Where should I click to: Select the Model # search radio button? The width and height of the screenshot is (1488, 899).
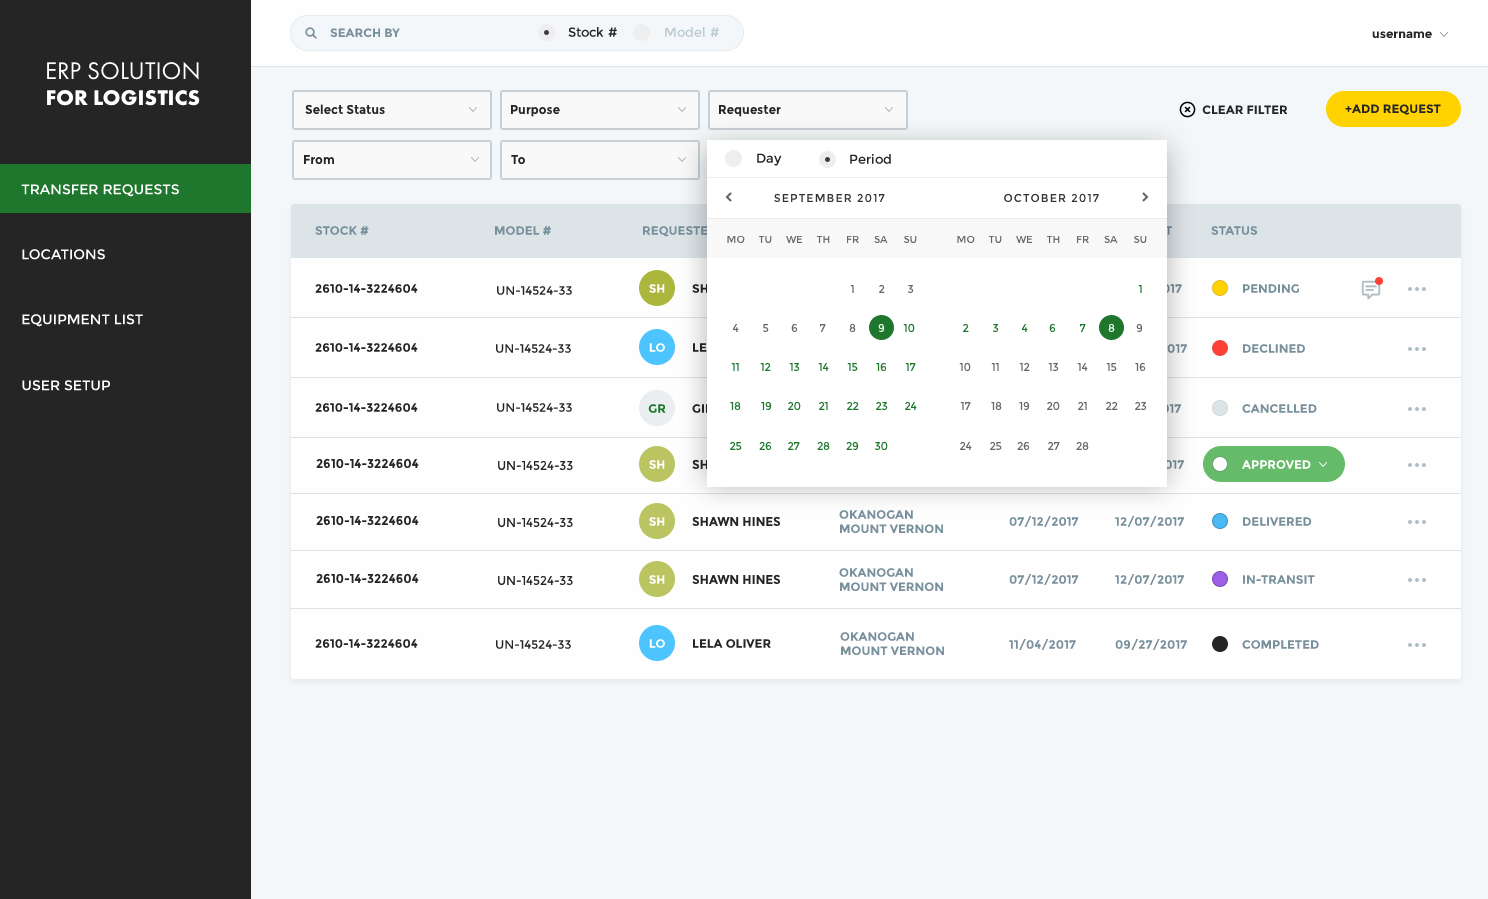coord(642,33)
